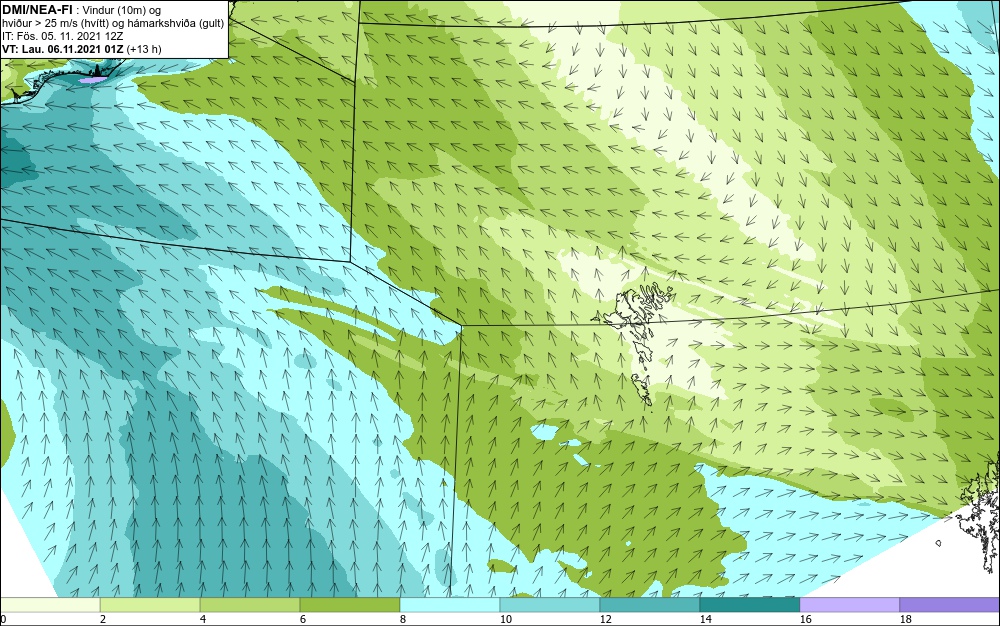Click the 12–14 m/s teal legend swatch

650,605
